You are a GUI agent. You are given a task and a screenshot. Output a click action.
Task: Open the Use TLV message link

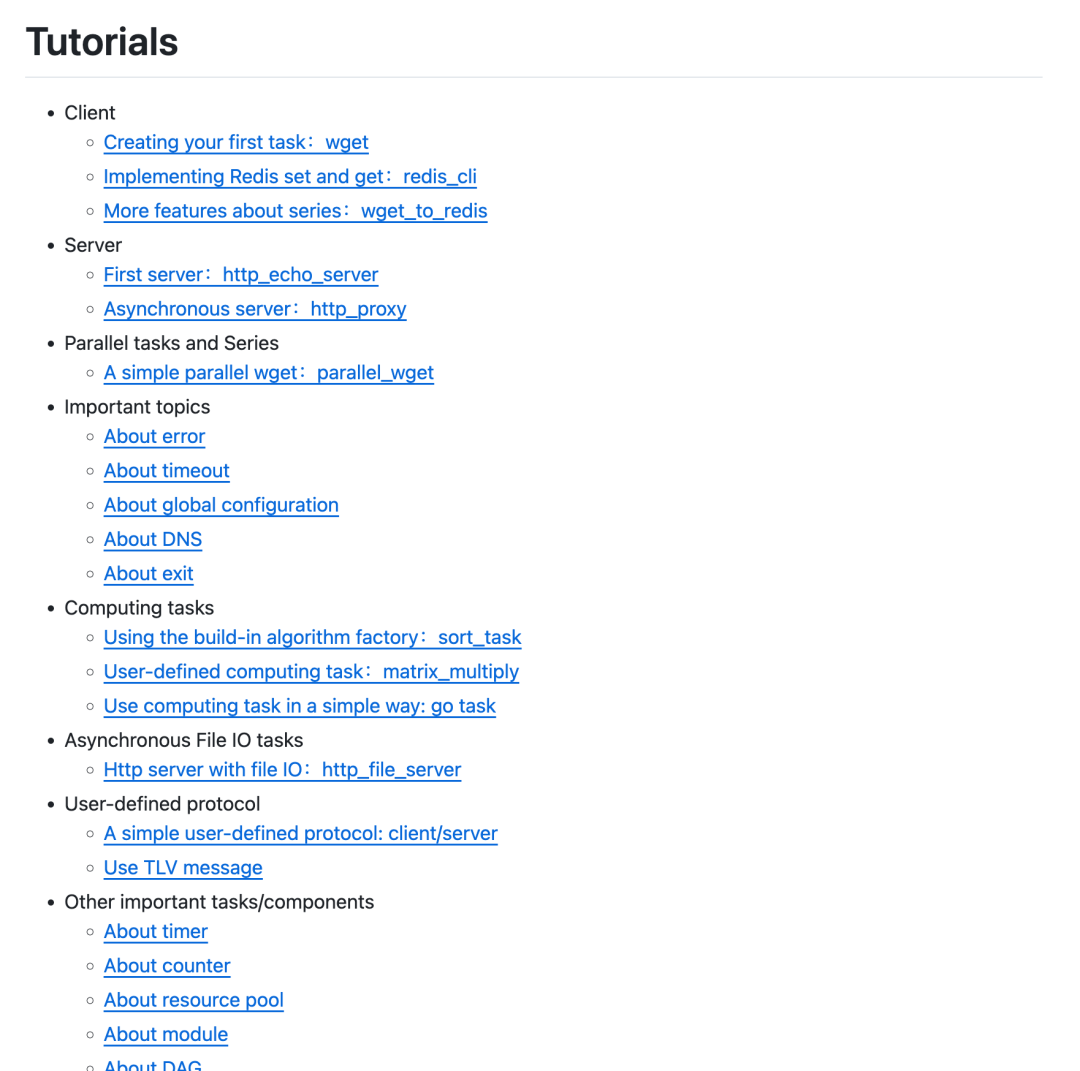pos(183,869)
